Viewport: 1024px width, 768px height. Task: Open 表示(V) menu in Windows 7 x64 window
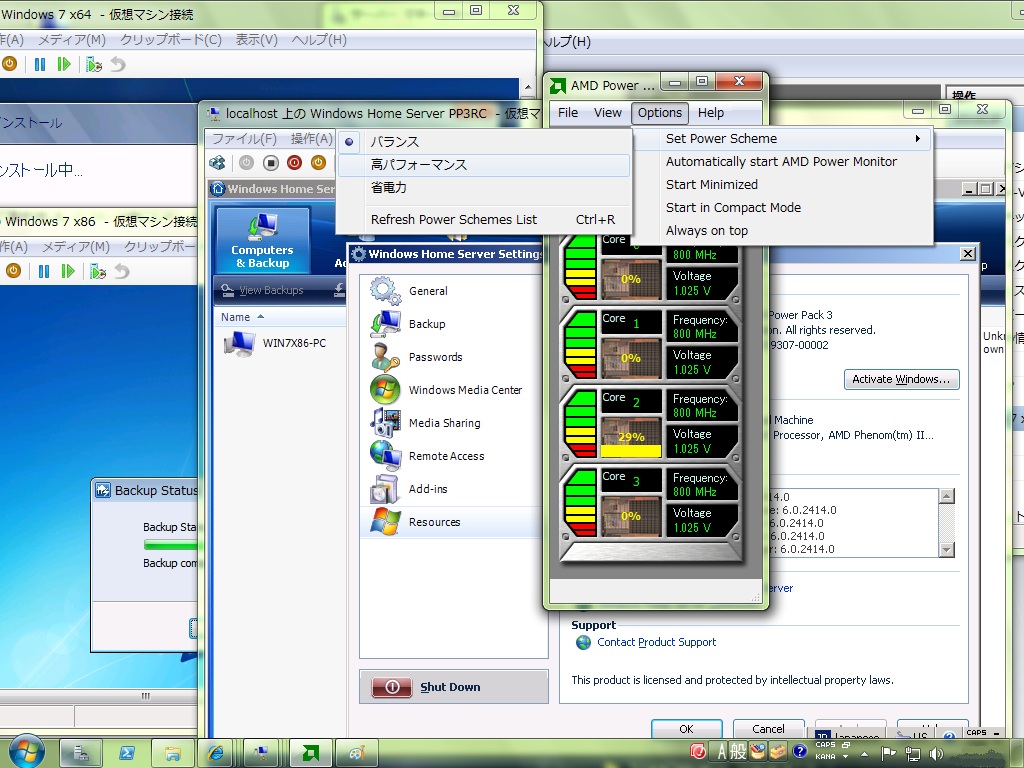(256, 40)
